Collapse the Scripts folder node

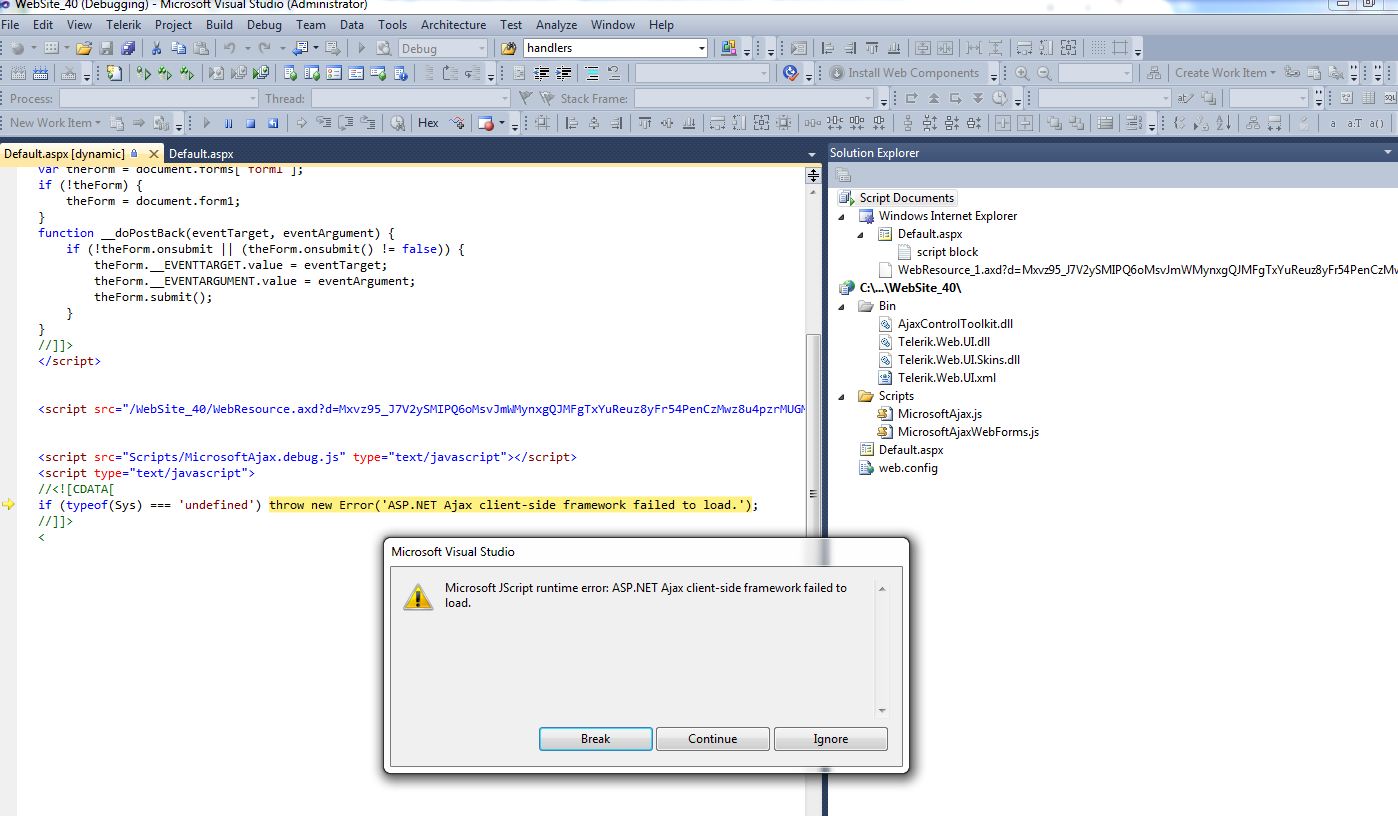[x=841, y=396]
